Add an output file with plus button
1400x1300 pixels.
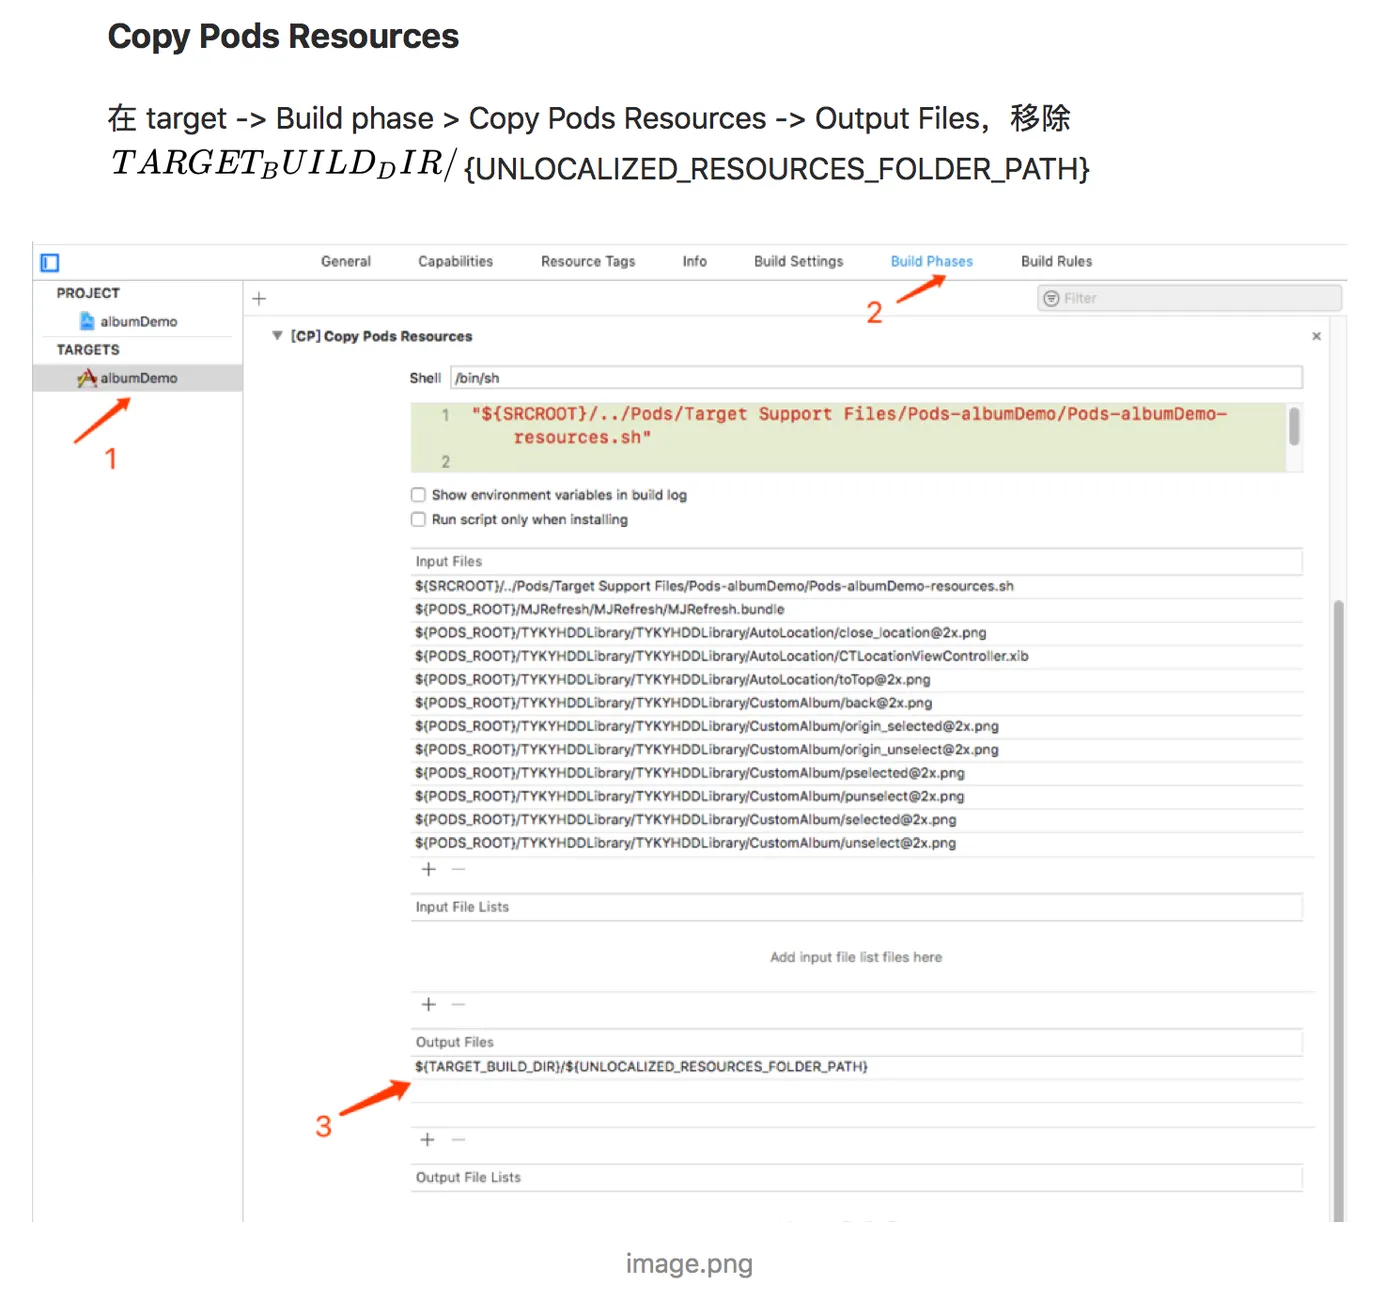428,1140
